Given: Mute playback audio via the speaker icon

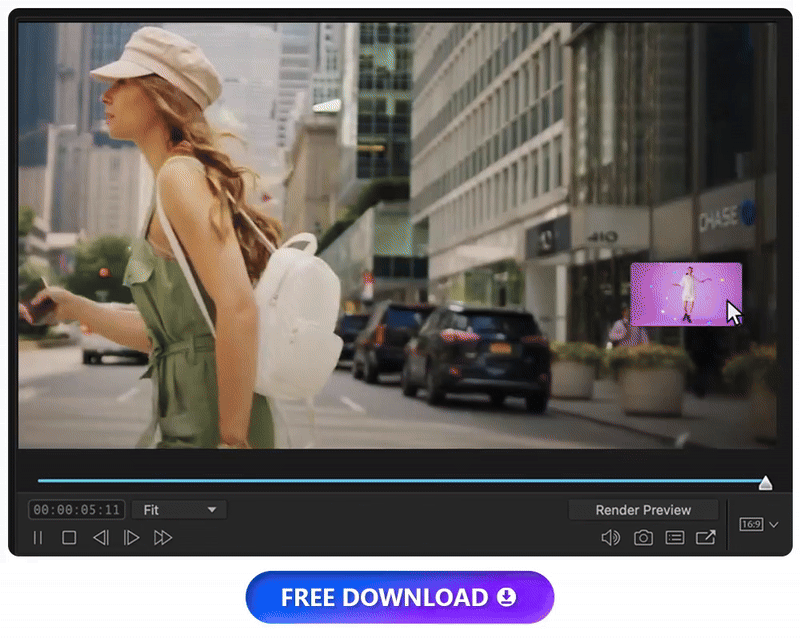Looking at the screenshot, I should point(610,537).
